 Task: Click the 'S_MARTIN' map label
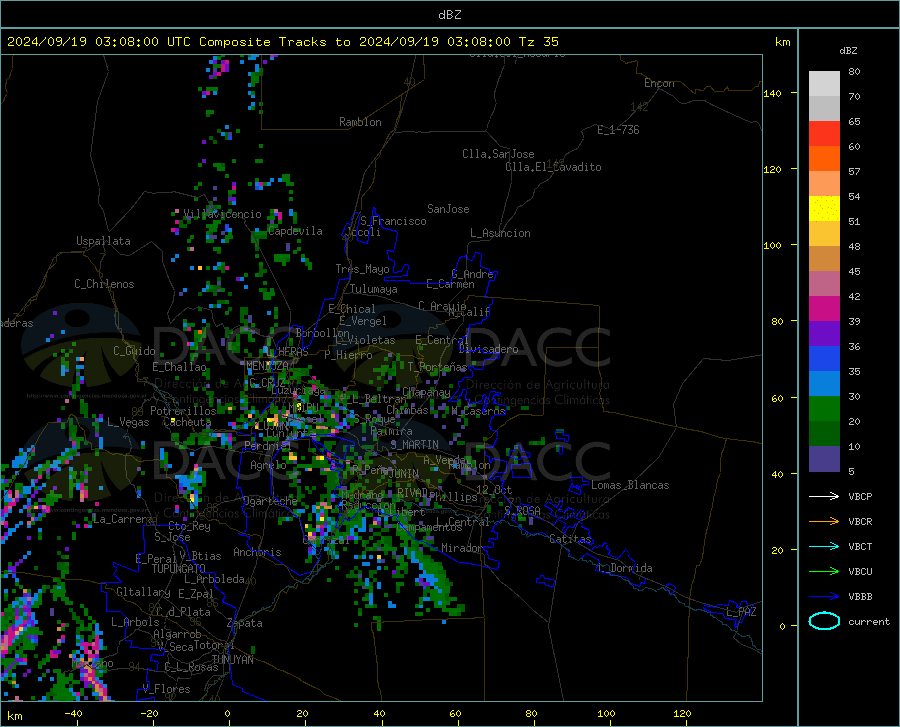click(x=414, y=445)
